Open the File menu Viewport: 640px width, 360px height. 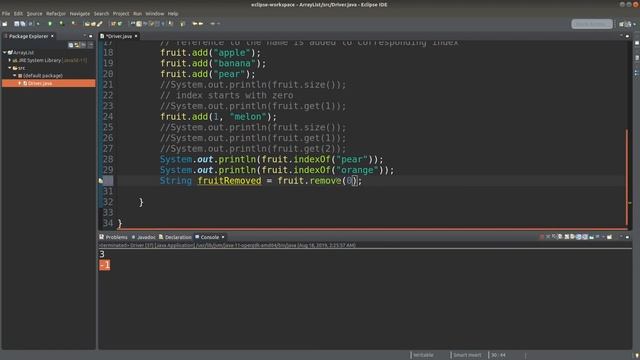coord(6,13)
